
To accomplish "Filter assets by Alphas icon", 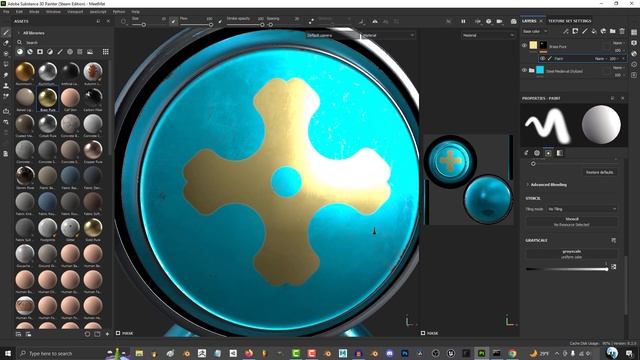I will tap(70, 52).
